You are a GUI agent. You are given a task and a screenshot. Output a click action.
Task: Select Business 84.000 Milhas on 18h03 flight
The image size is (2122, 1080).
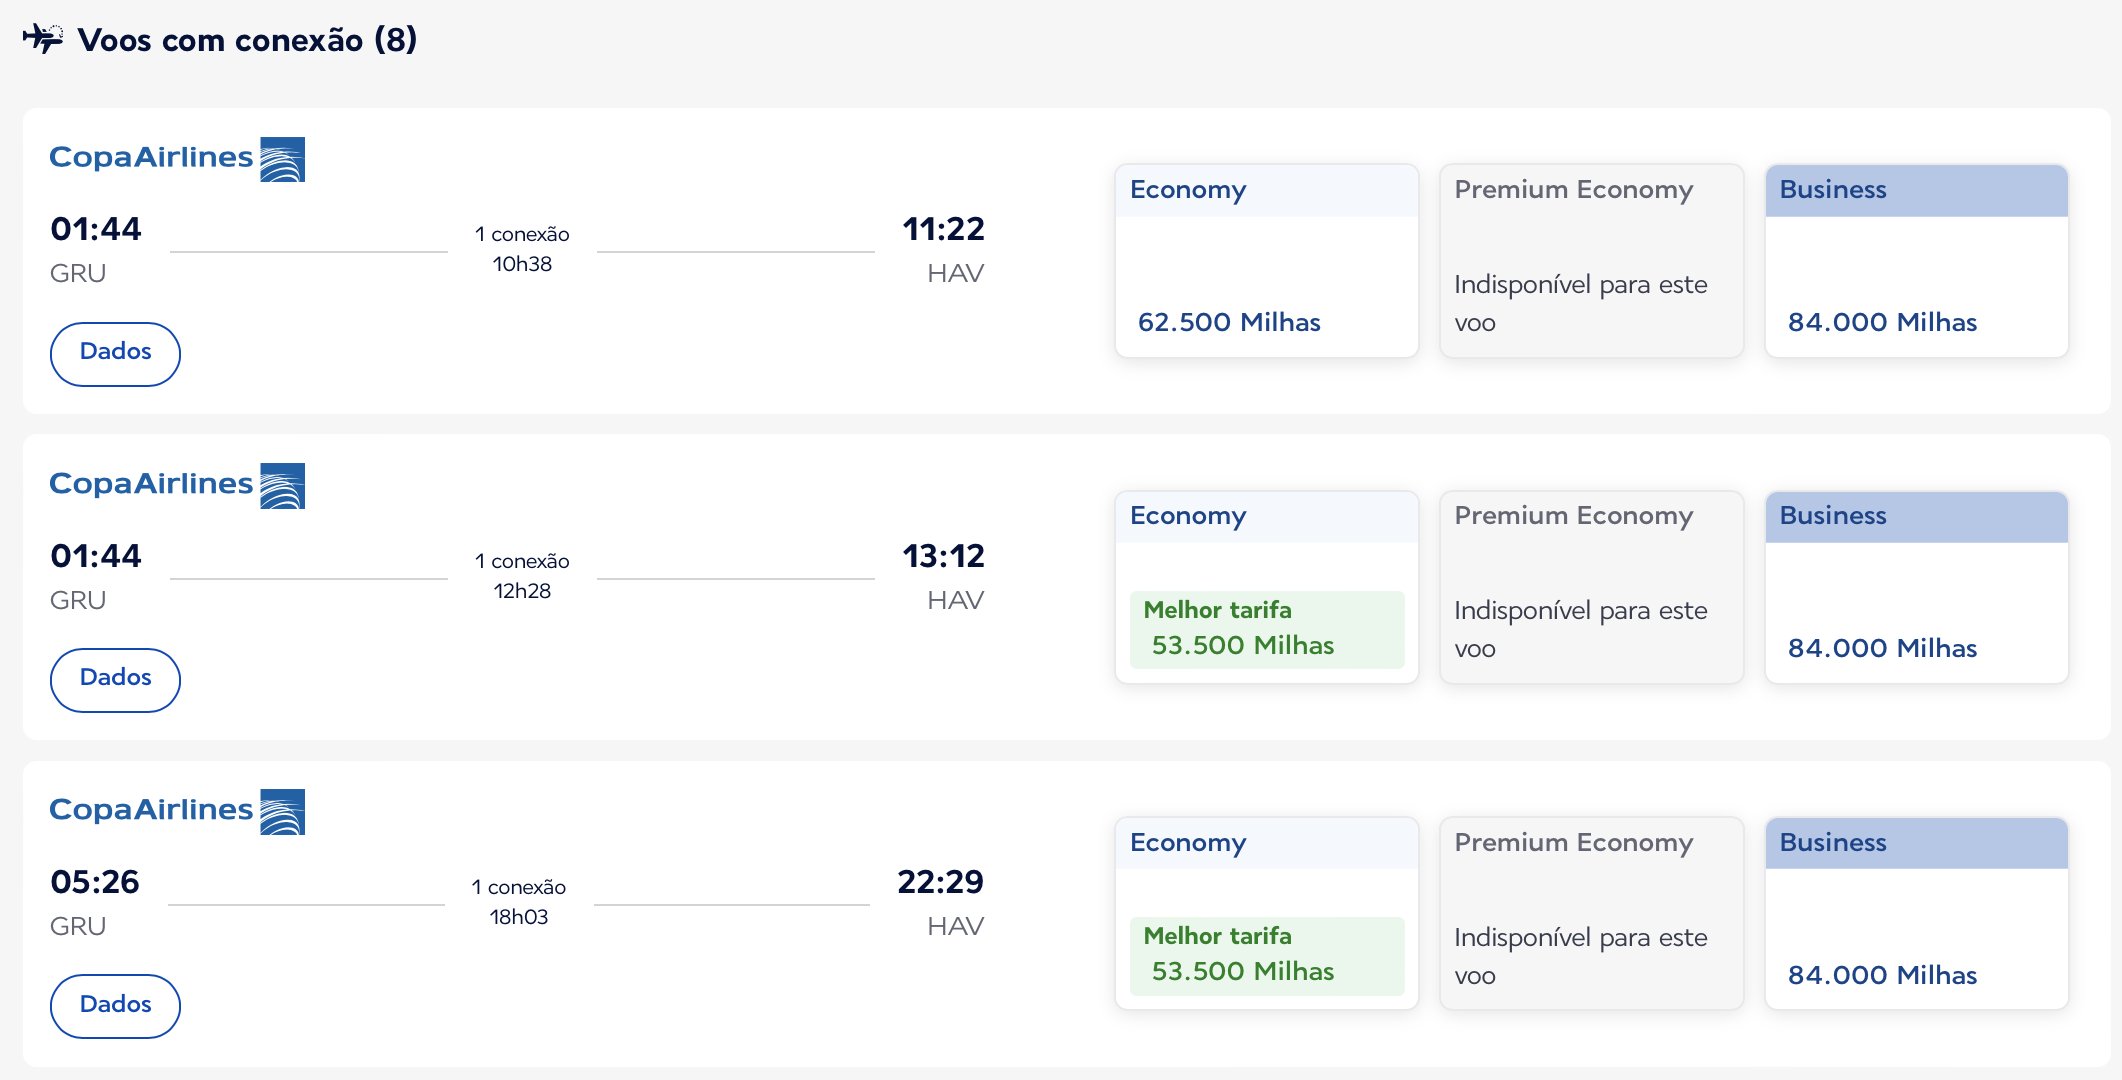click(x=1916, y=913)
